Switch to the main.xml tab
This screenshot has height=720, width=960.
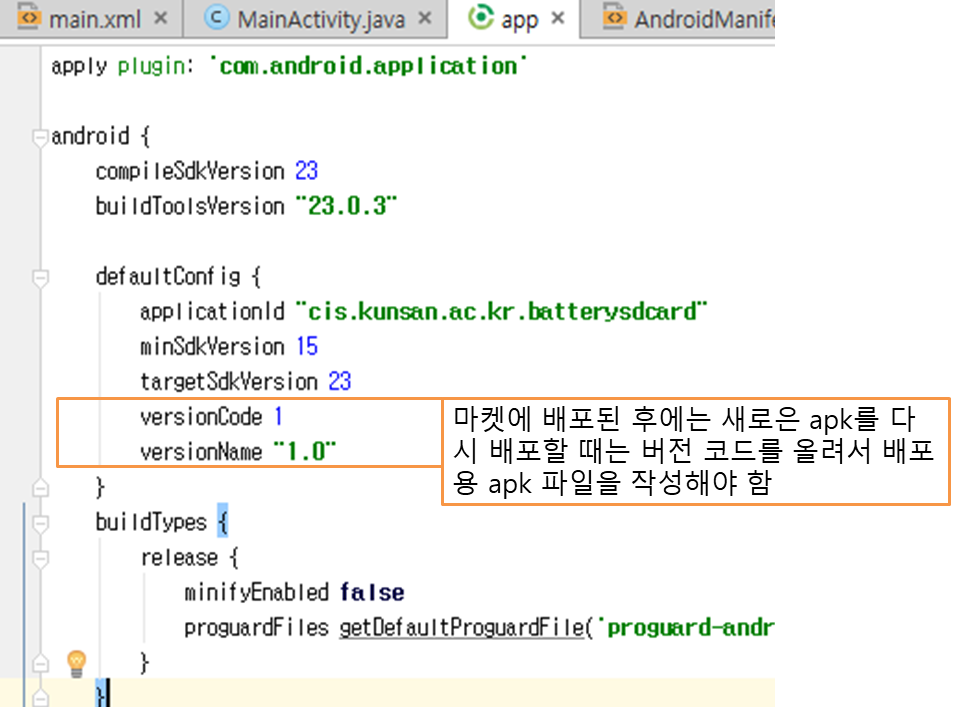(95, 19)
